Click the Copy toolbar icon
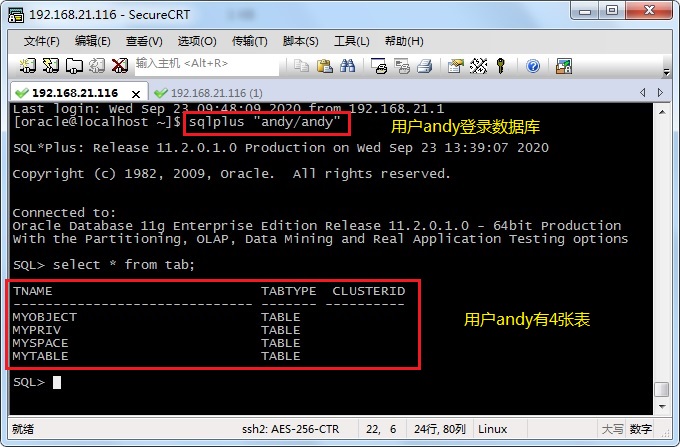The height and width of the screenshot is (447, 680). [x=301, y=66]
